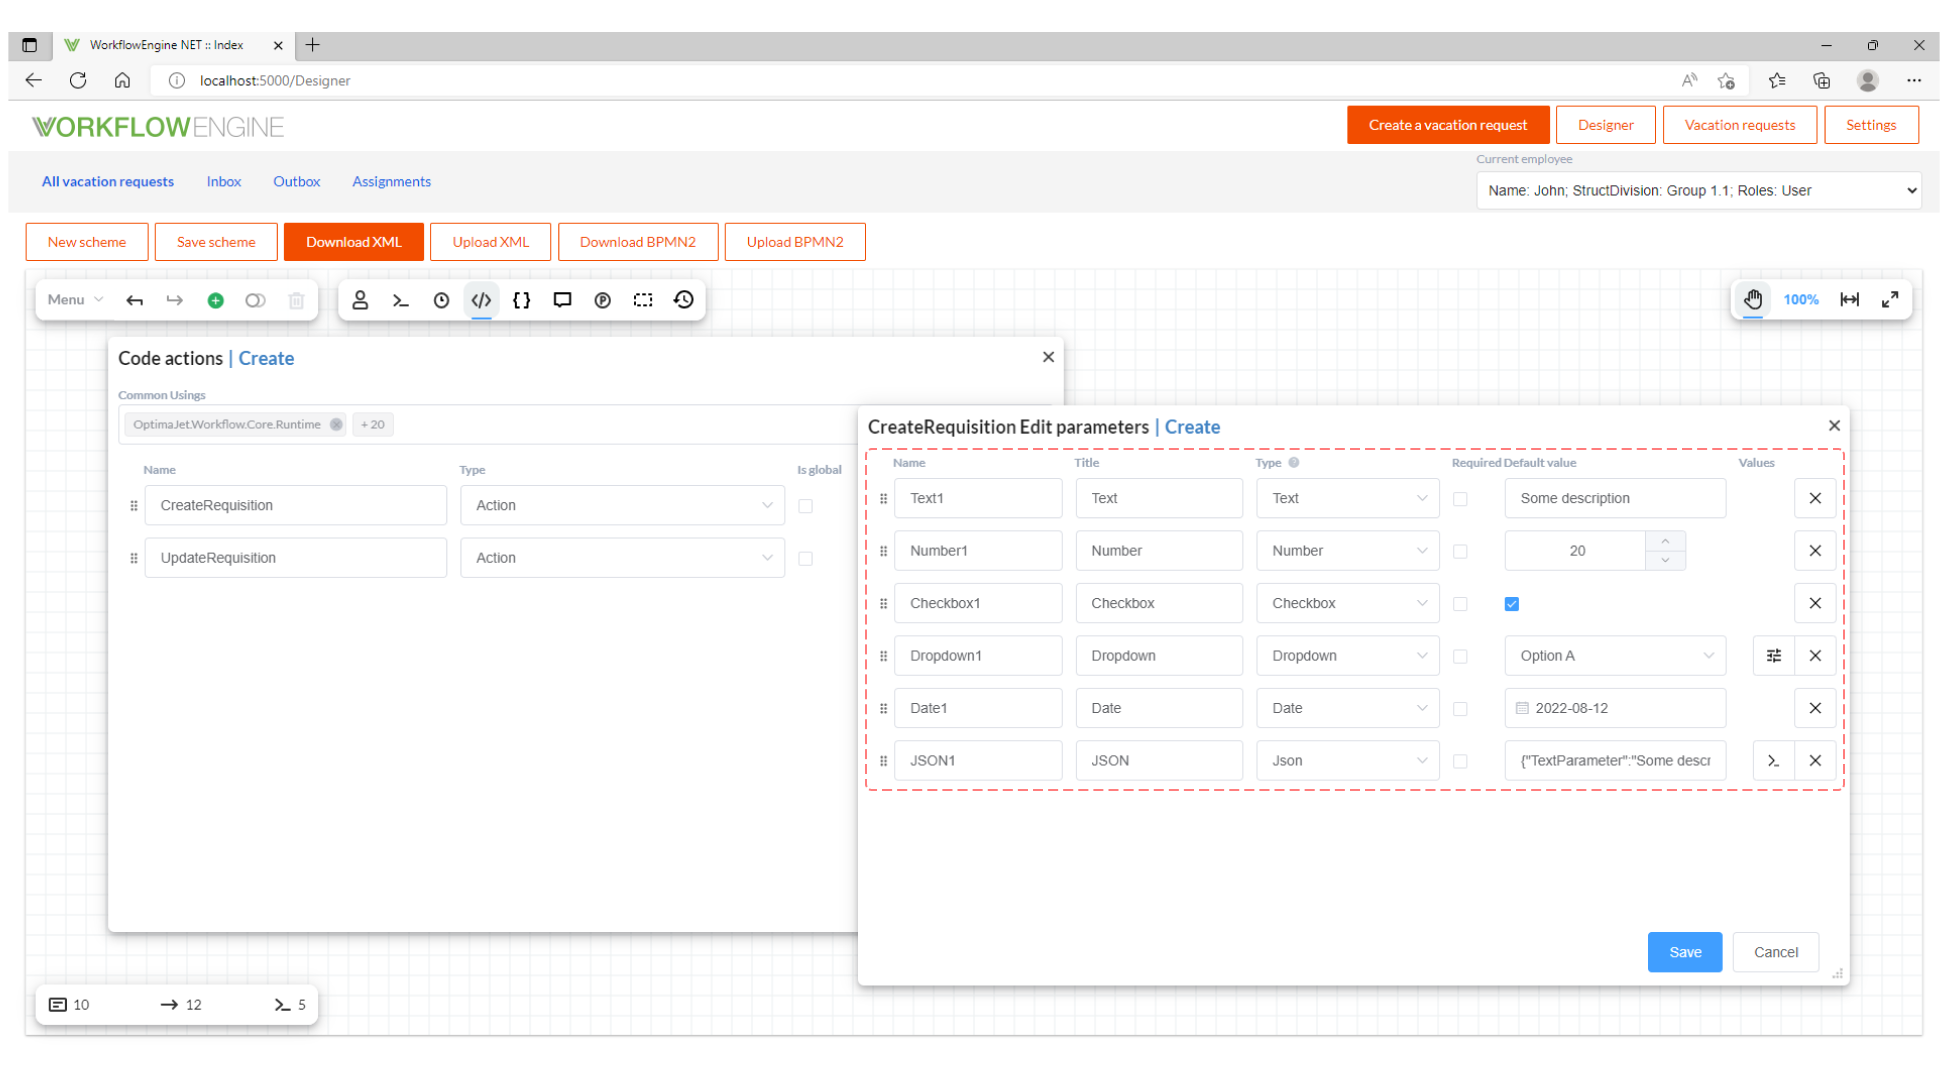
Task: Select the hand pan tool
Action: point(1753,299)
